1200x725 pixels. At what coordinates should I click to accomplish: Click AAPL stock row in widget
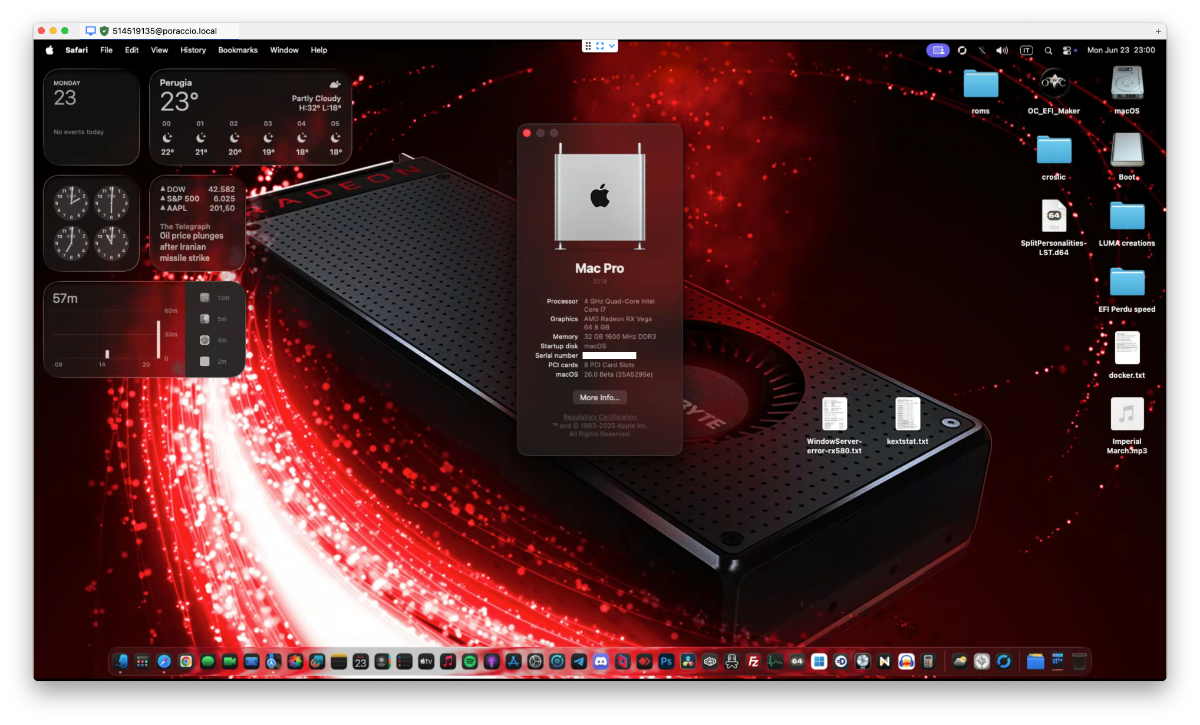pos(198,208)
